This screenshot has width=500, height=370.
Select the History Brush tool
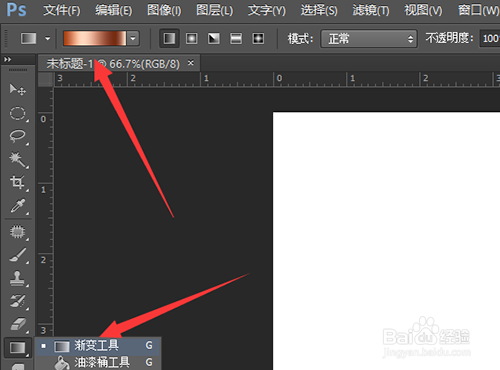coord(17,301)
